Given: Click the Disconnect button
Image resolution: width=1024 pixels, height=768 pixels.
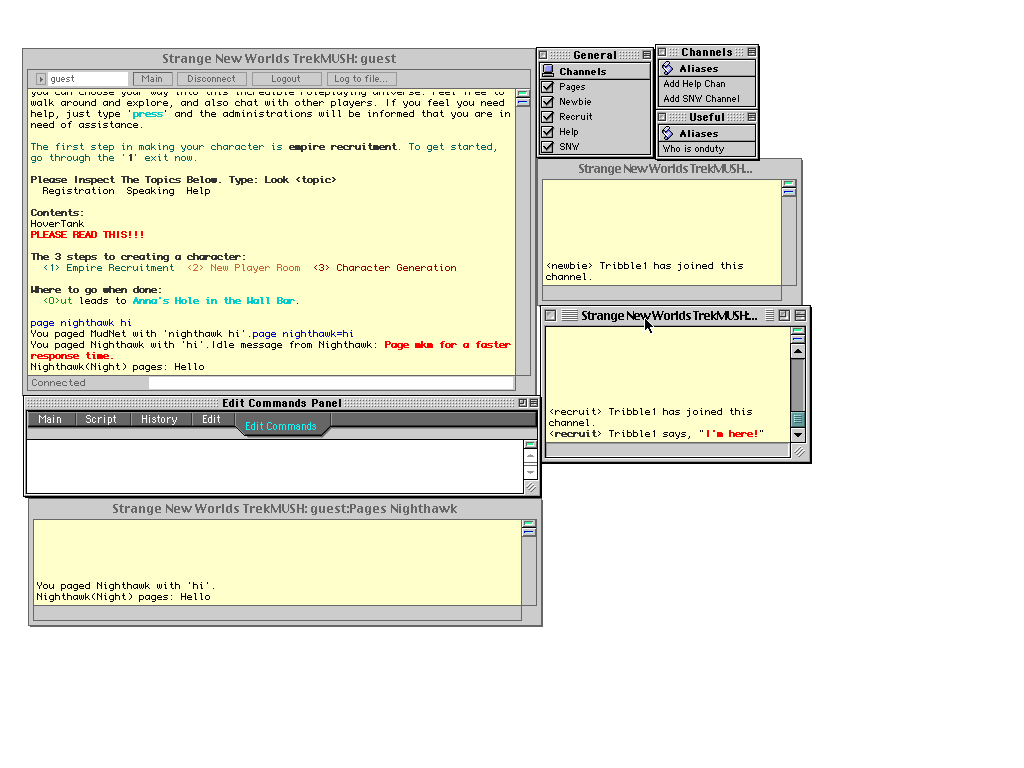Looking at the screenshot, I should pos(212,79).
